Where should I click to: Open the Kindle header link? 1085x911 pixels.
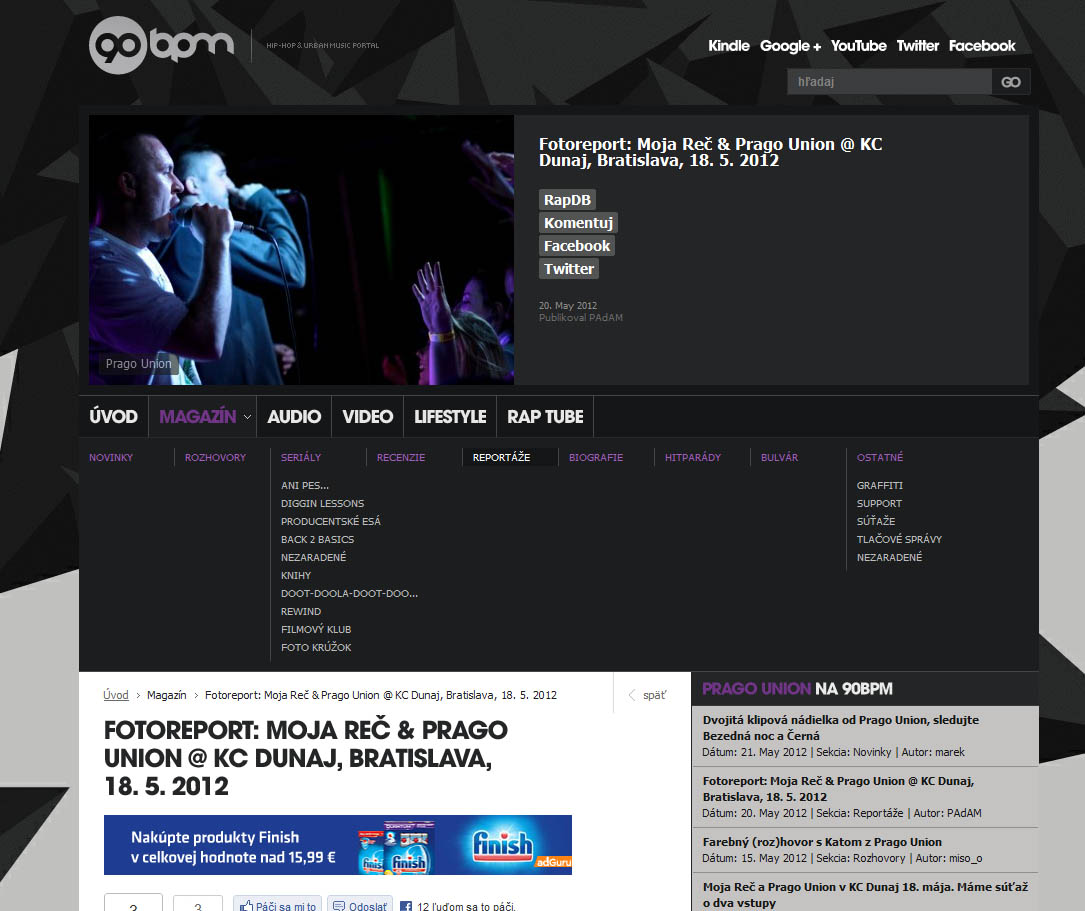click(729, 46)
